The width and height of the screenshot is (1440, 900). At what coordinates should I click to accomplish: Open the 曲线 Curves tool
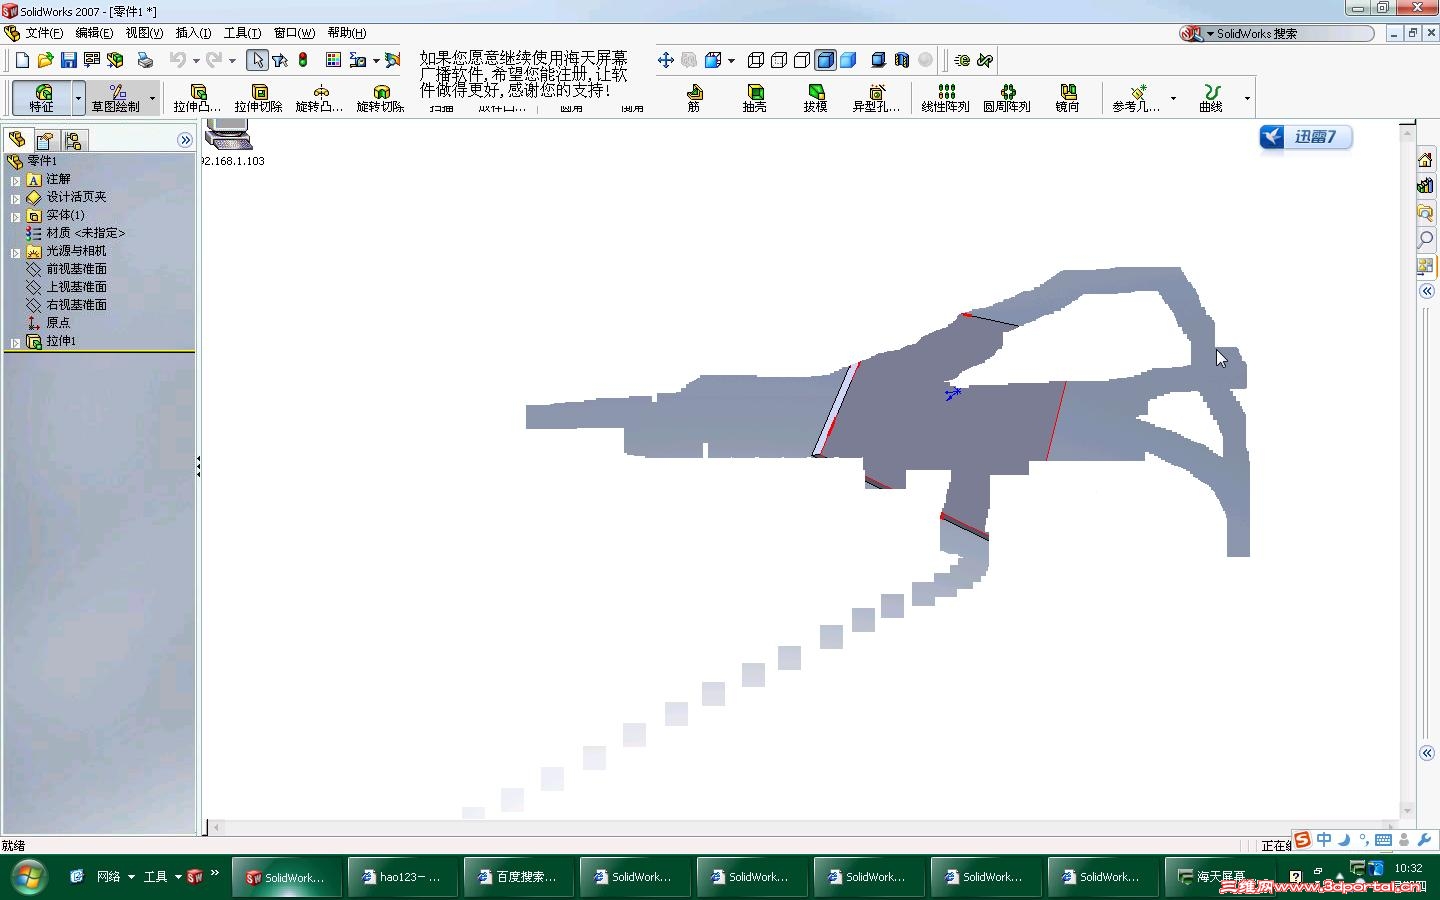(x=1211, y=98)
